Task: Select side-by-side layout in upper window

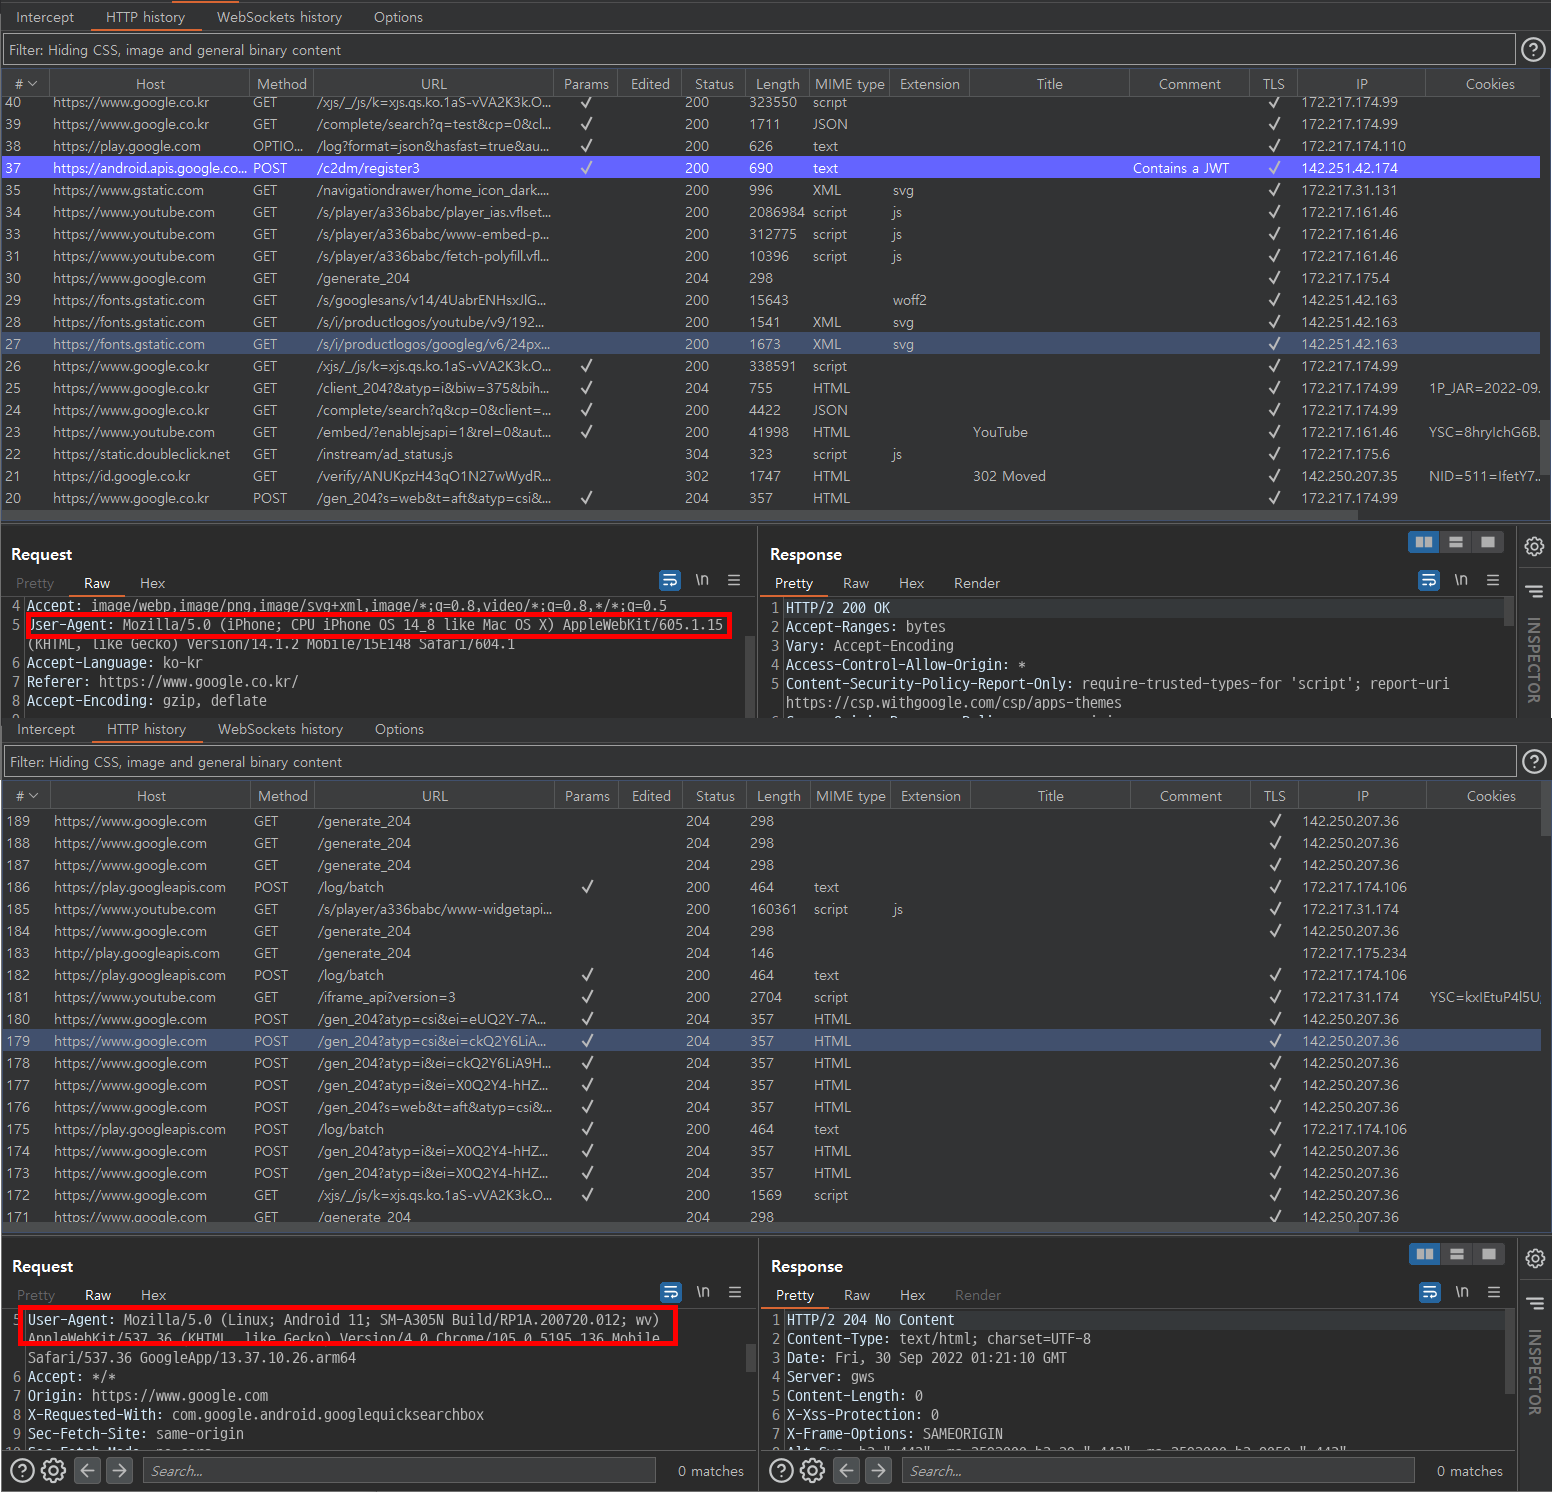Action: 1424,542
